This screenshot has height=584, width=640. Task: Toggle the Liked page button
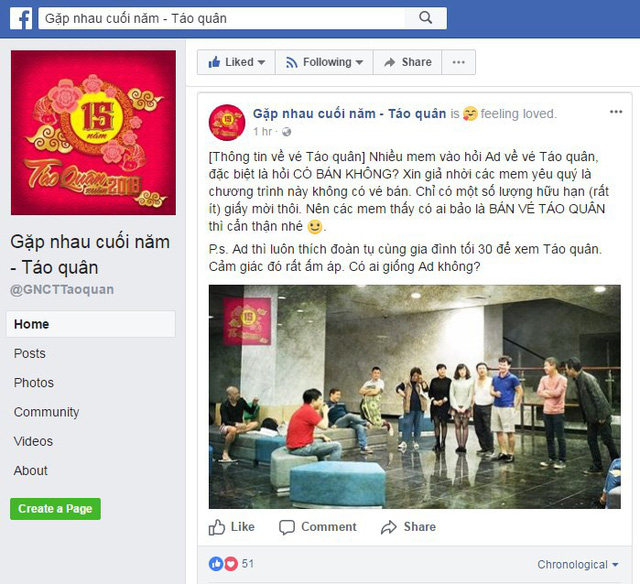click(236, 62)
